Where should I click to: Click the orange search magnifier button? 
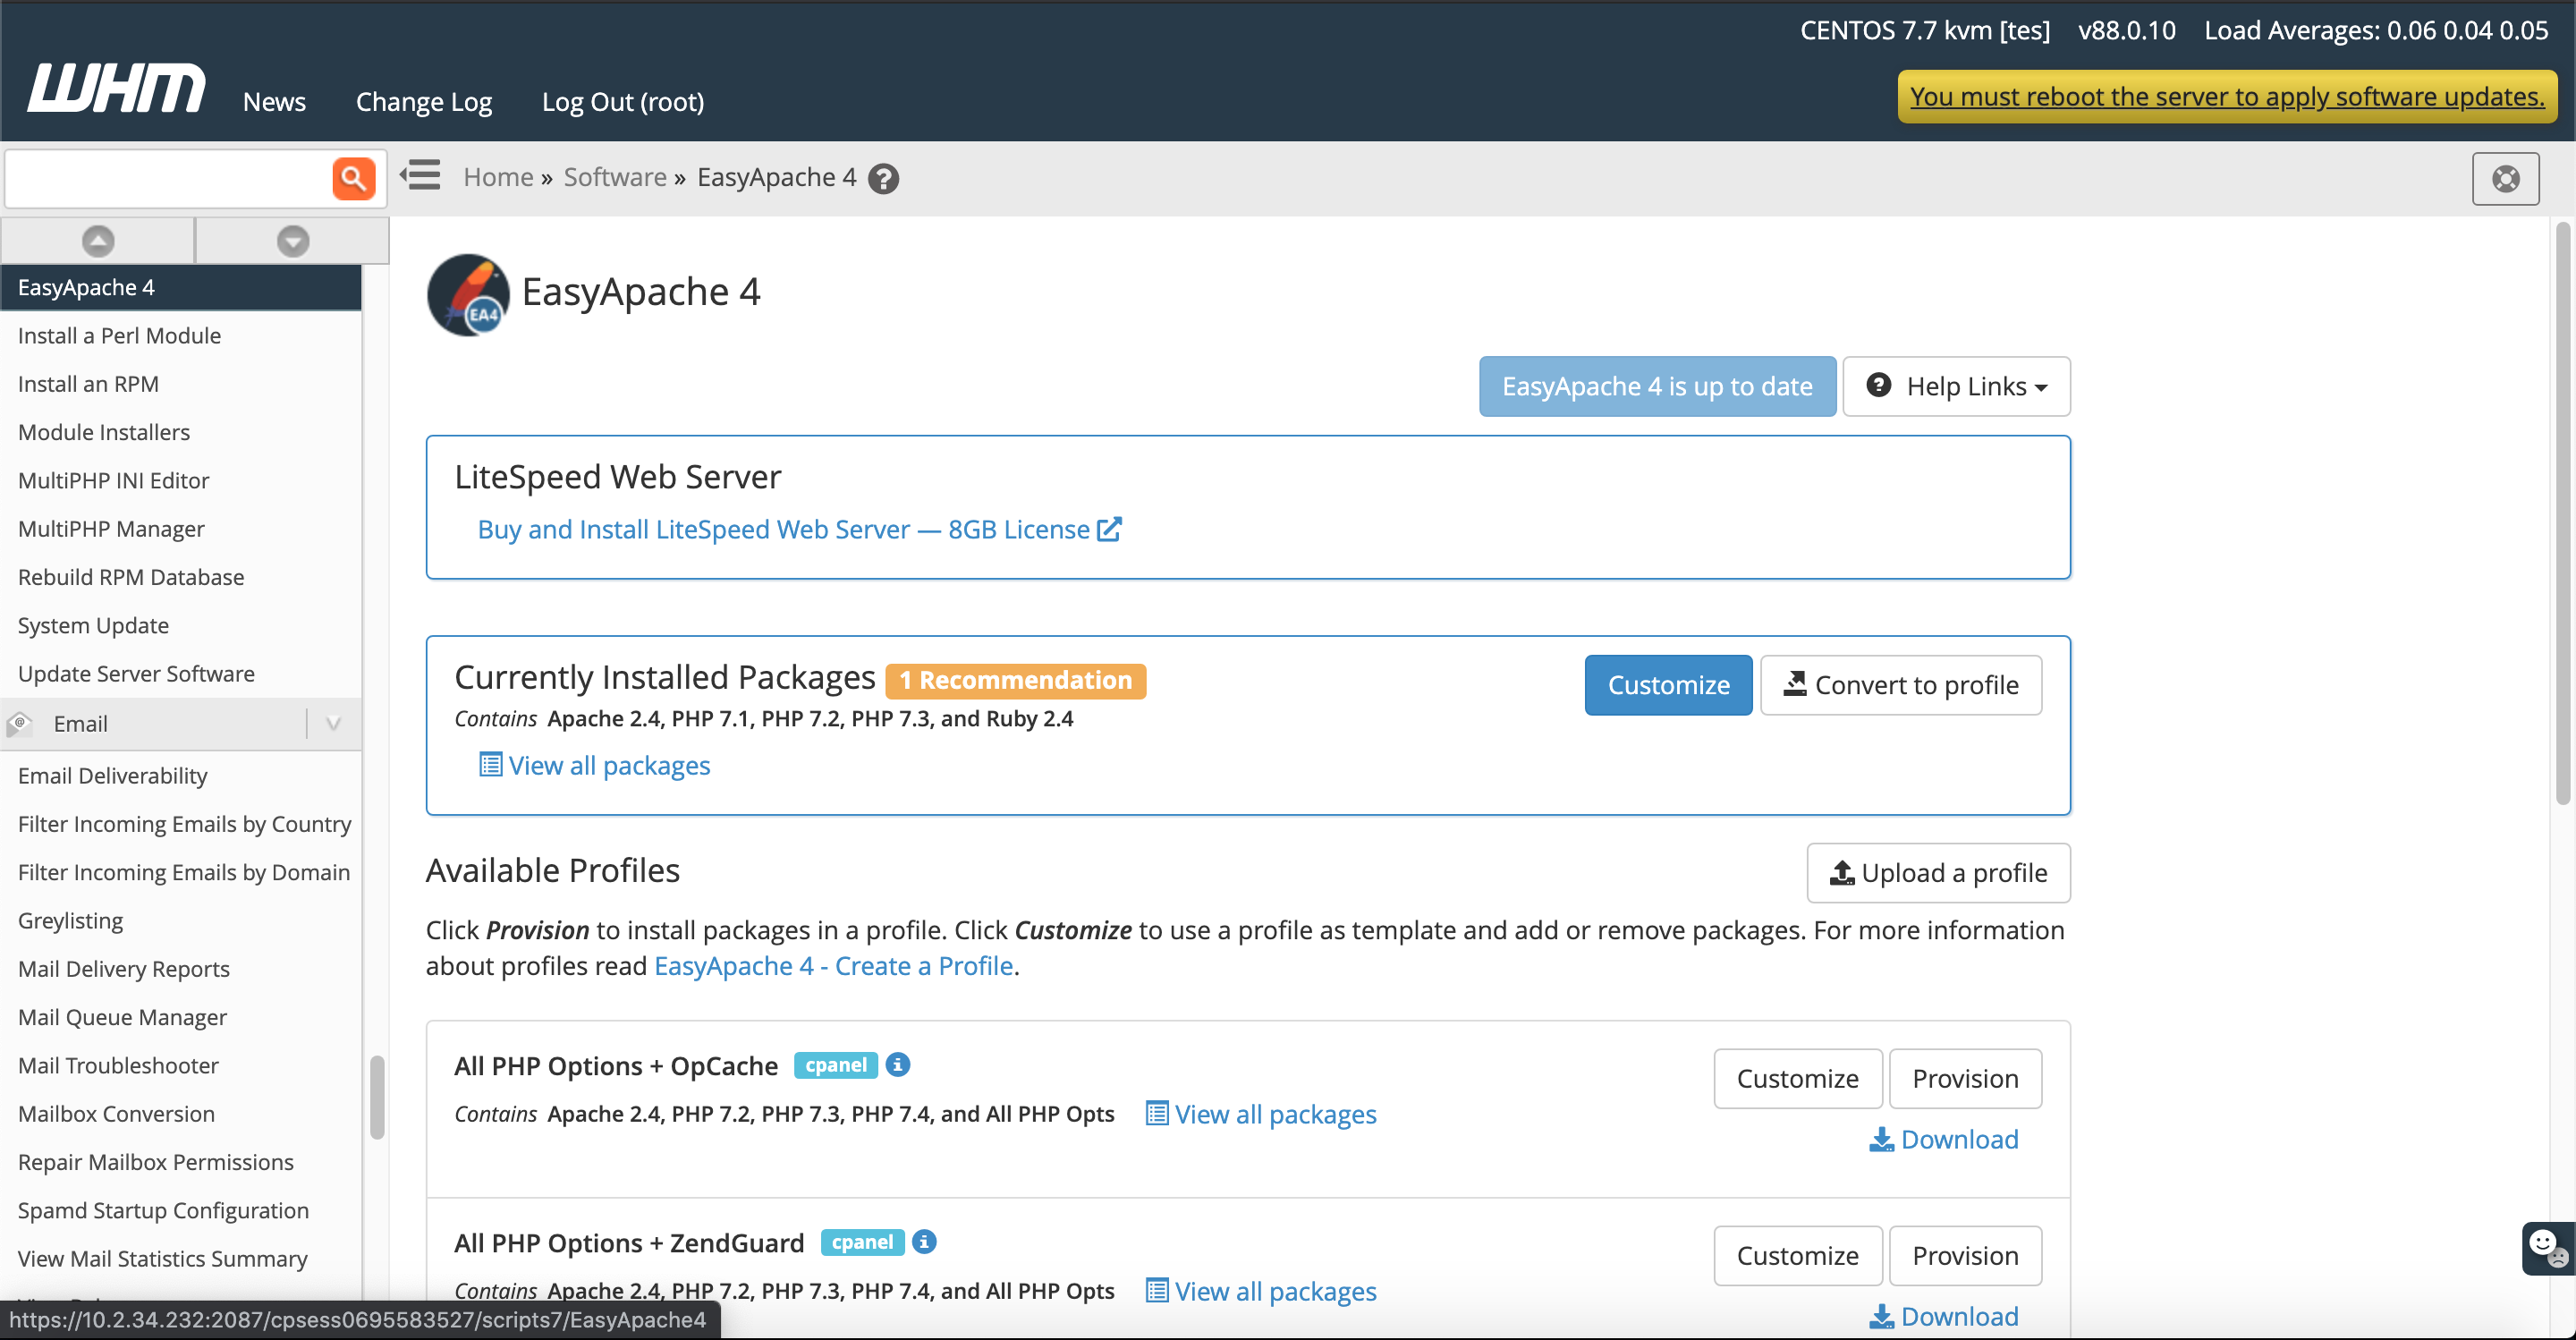353,179
